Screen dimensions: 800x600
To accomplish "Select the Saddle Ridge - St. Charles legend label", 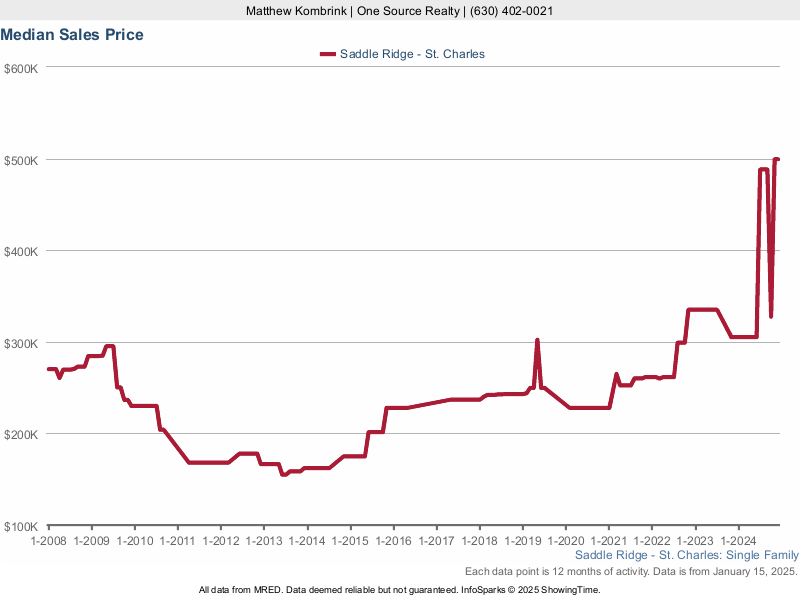I will [412, 54].
